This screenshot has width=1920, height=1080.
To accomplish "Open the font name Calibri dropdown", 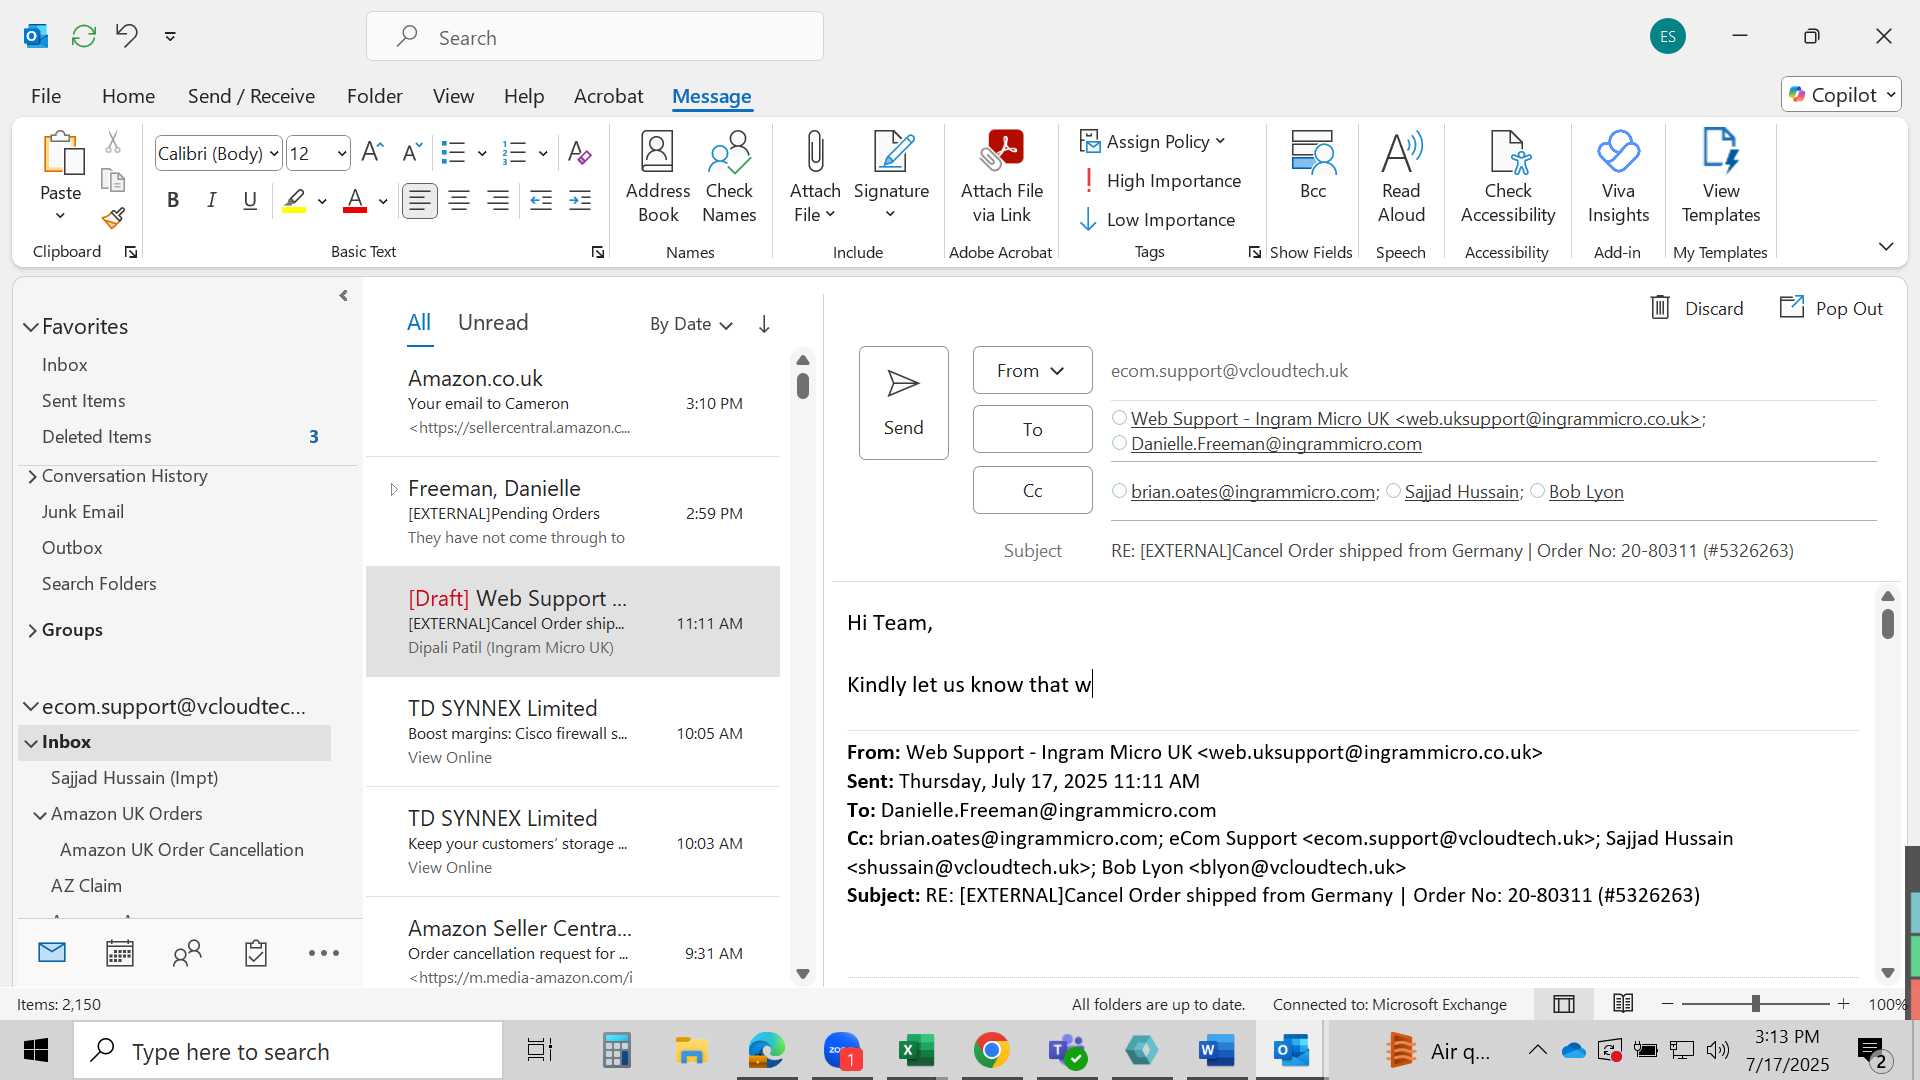I will pos(274,154).
